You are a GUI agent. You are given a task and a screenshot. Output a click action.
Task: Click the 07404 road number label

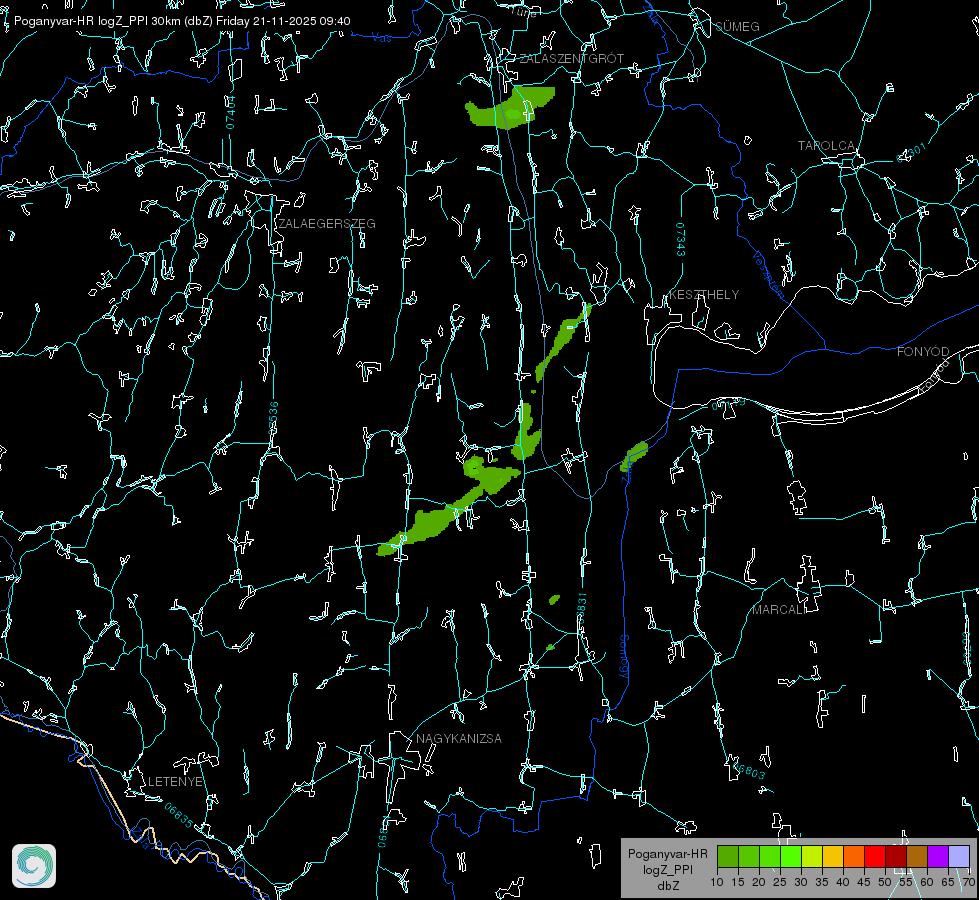point(231,112)
